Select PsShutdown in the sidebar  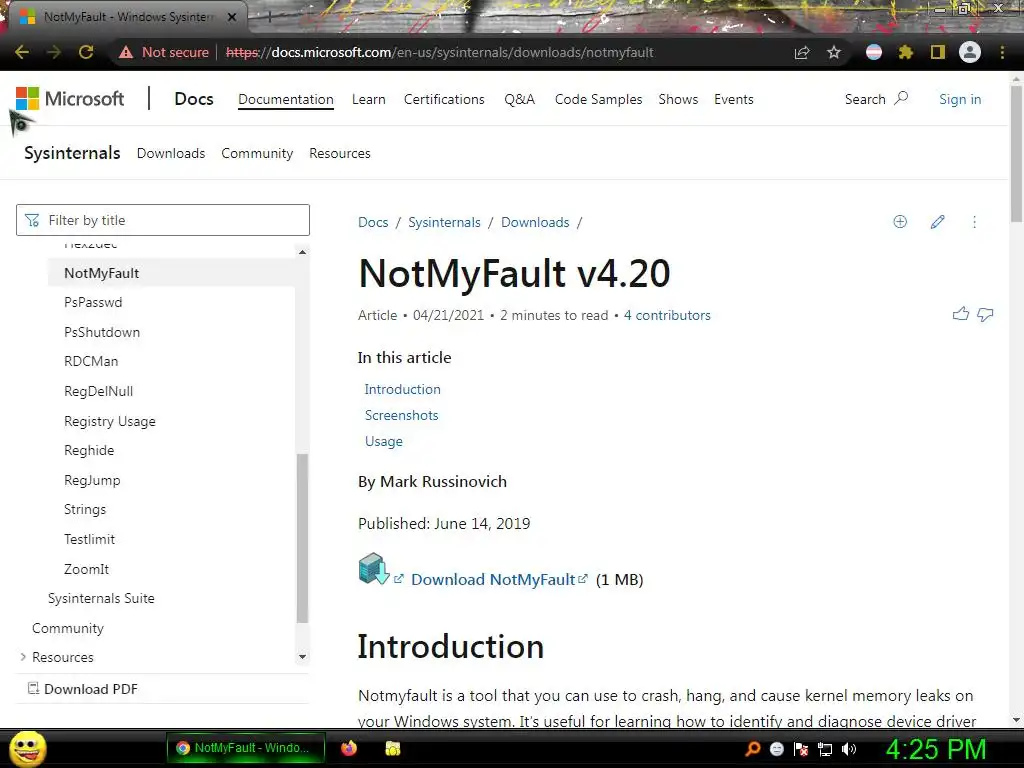(x=102, y=332)
